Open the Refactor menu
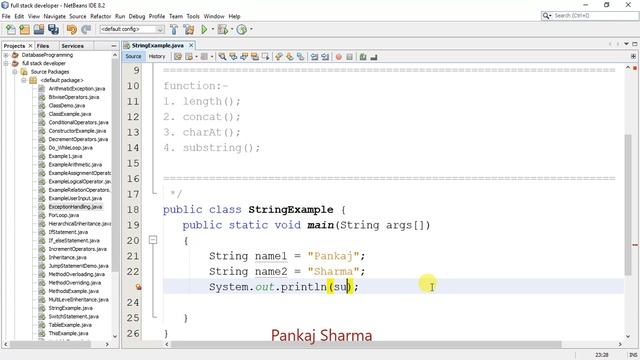The height and width of the screenshot is (360, 640). 100,16
